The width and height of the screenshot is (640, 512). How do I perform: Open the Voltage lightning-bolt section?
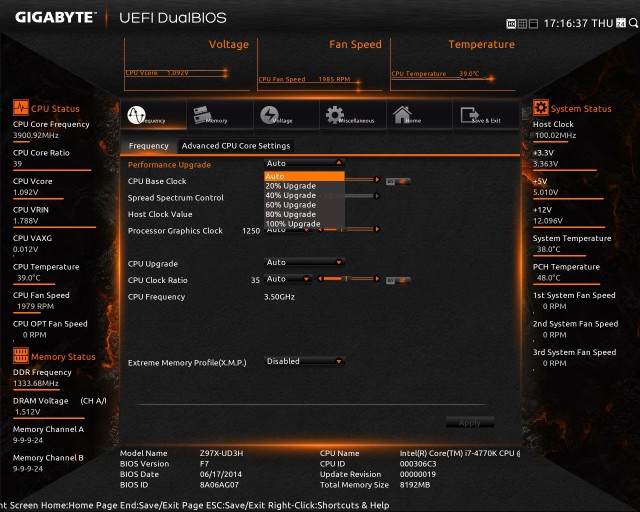[x=287, y=115]
